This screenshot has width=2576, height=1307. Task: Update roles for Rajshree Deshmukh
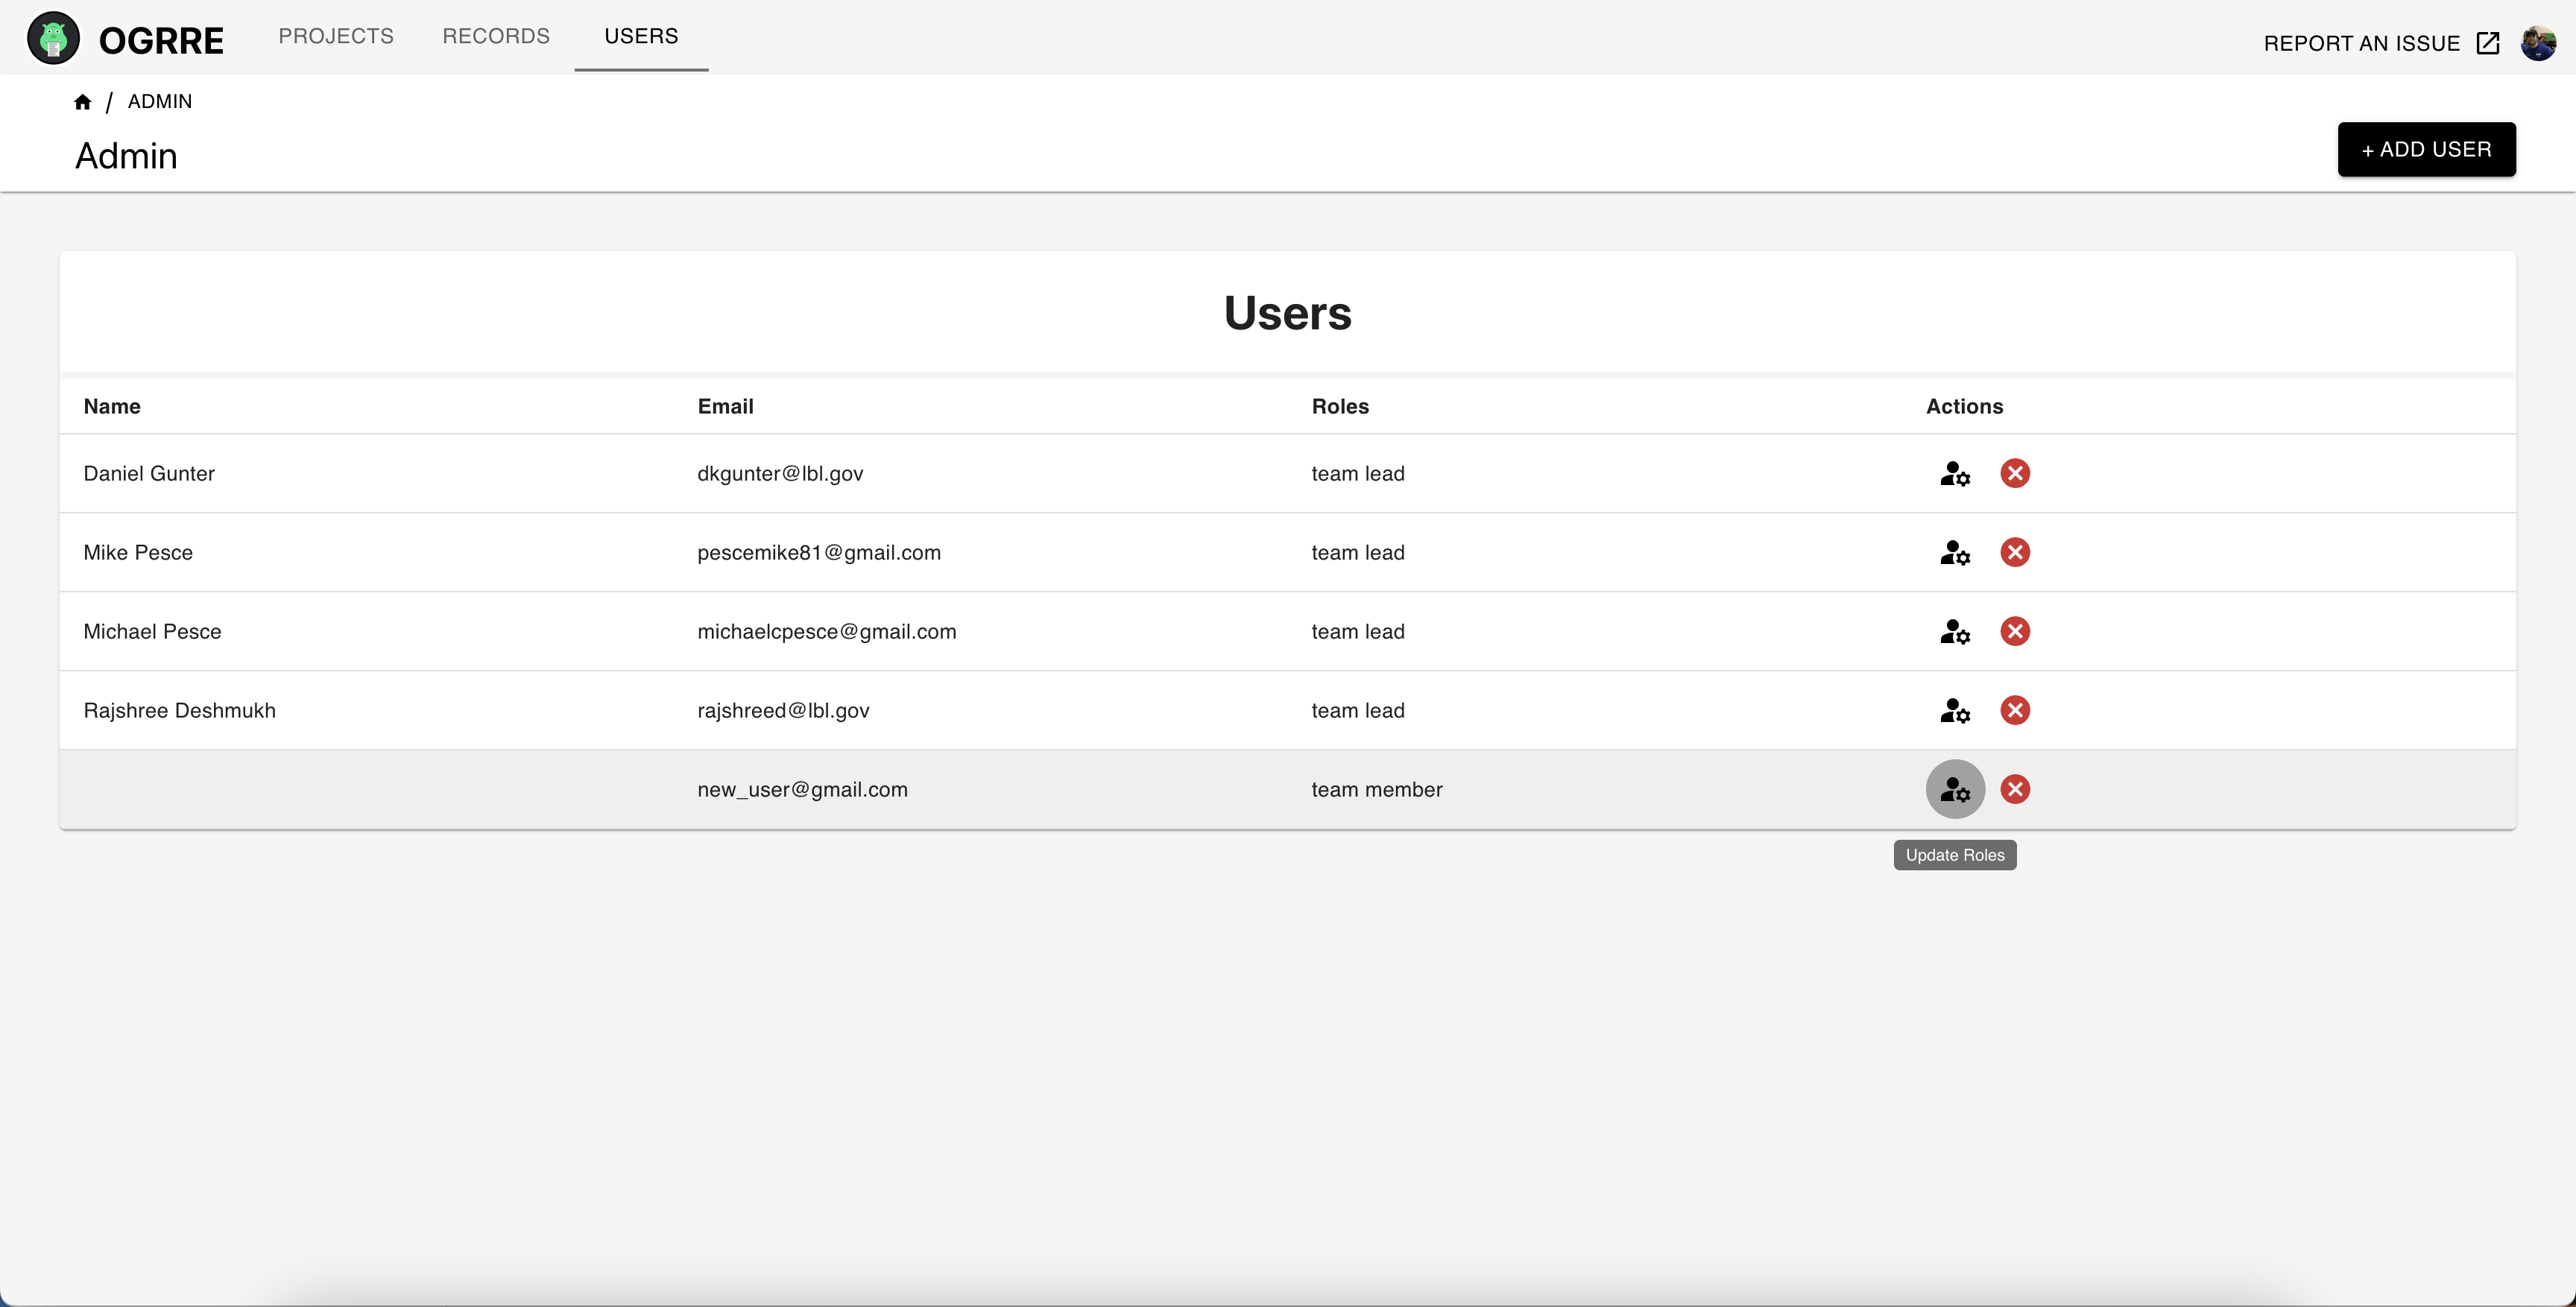point(1955,710)
